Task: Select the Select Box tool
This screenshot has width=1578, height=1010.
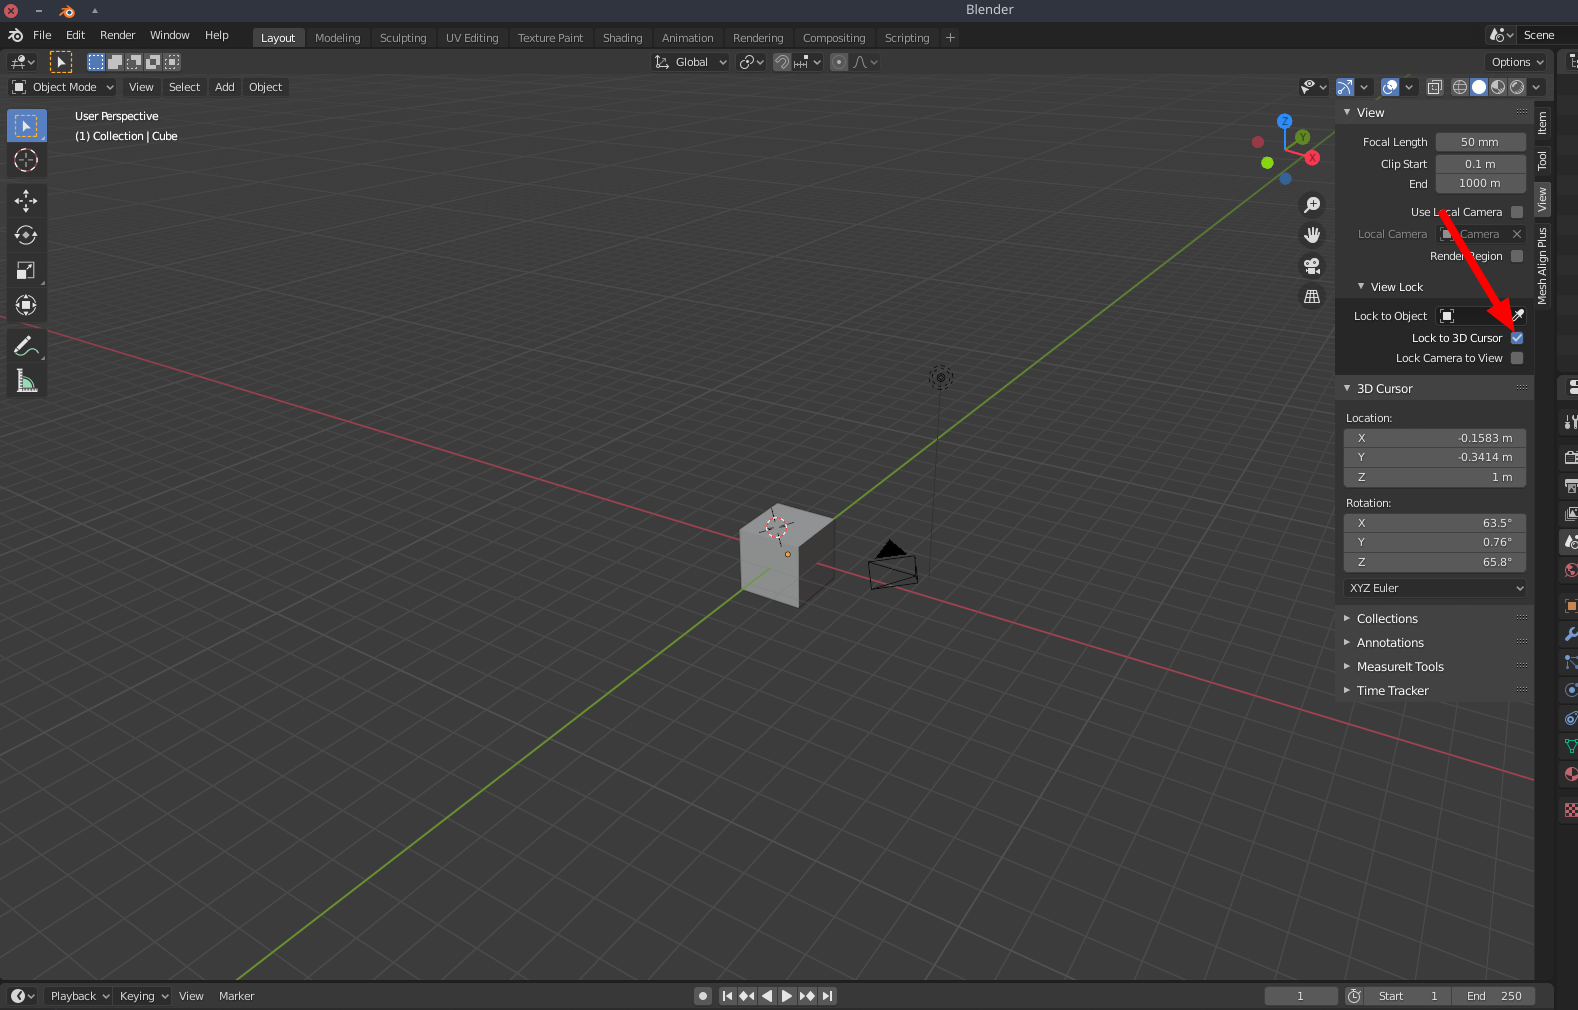Action: pos(26,125)
